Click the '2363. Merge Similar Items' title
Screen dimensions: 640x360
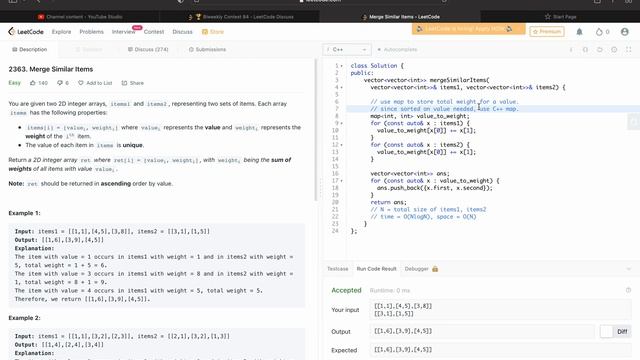coord(51,69)
